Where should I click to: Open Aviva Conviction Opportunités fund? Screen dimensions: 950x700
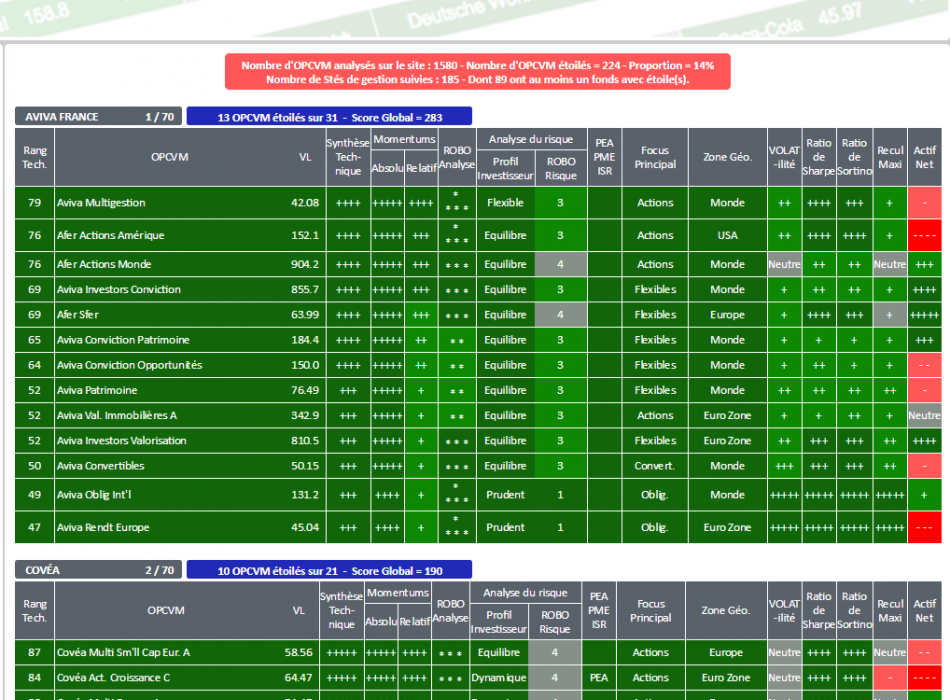click(x=130, y=365)
